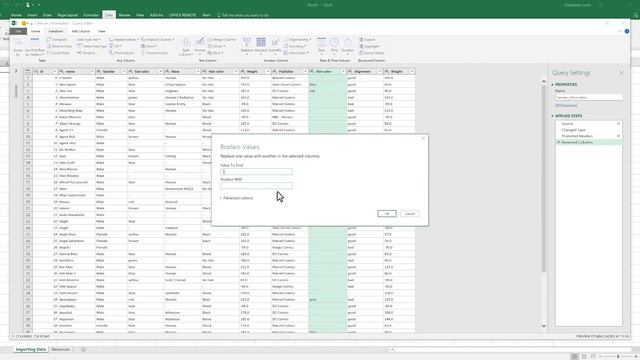
Task: Click the Aggregate structured column command
Action: pyautogui.click(x=369, y=46)
